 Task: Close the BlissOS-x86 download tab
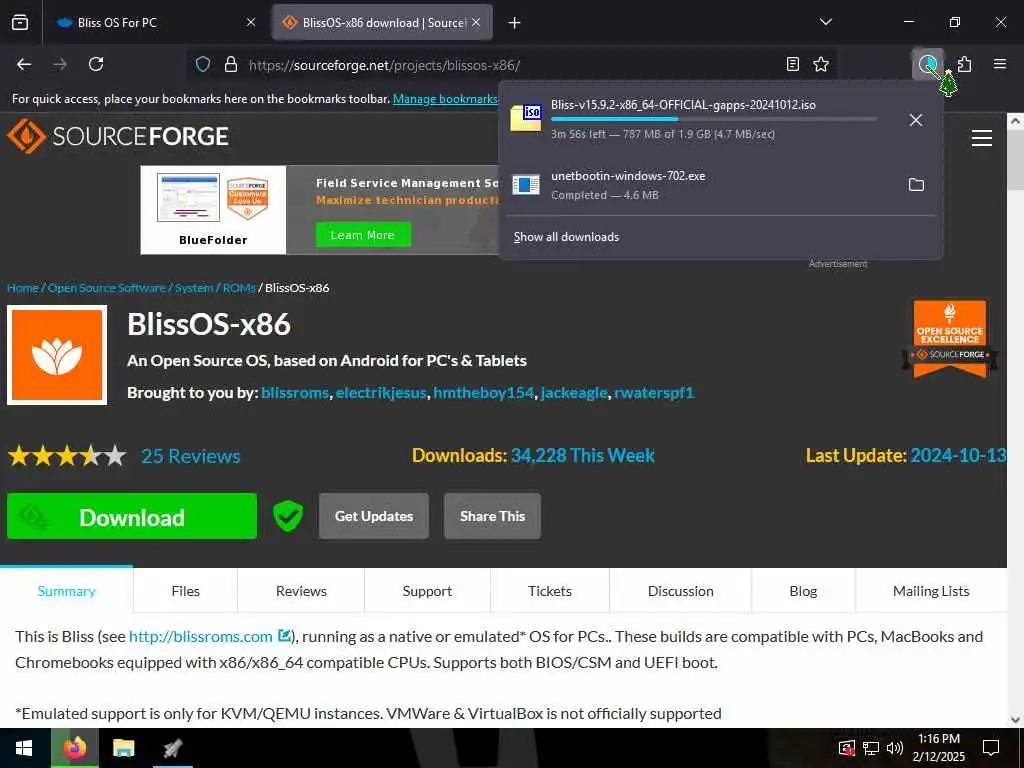tap(476, 22)
